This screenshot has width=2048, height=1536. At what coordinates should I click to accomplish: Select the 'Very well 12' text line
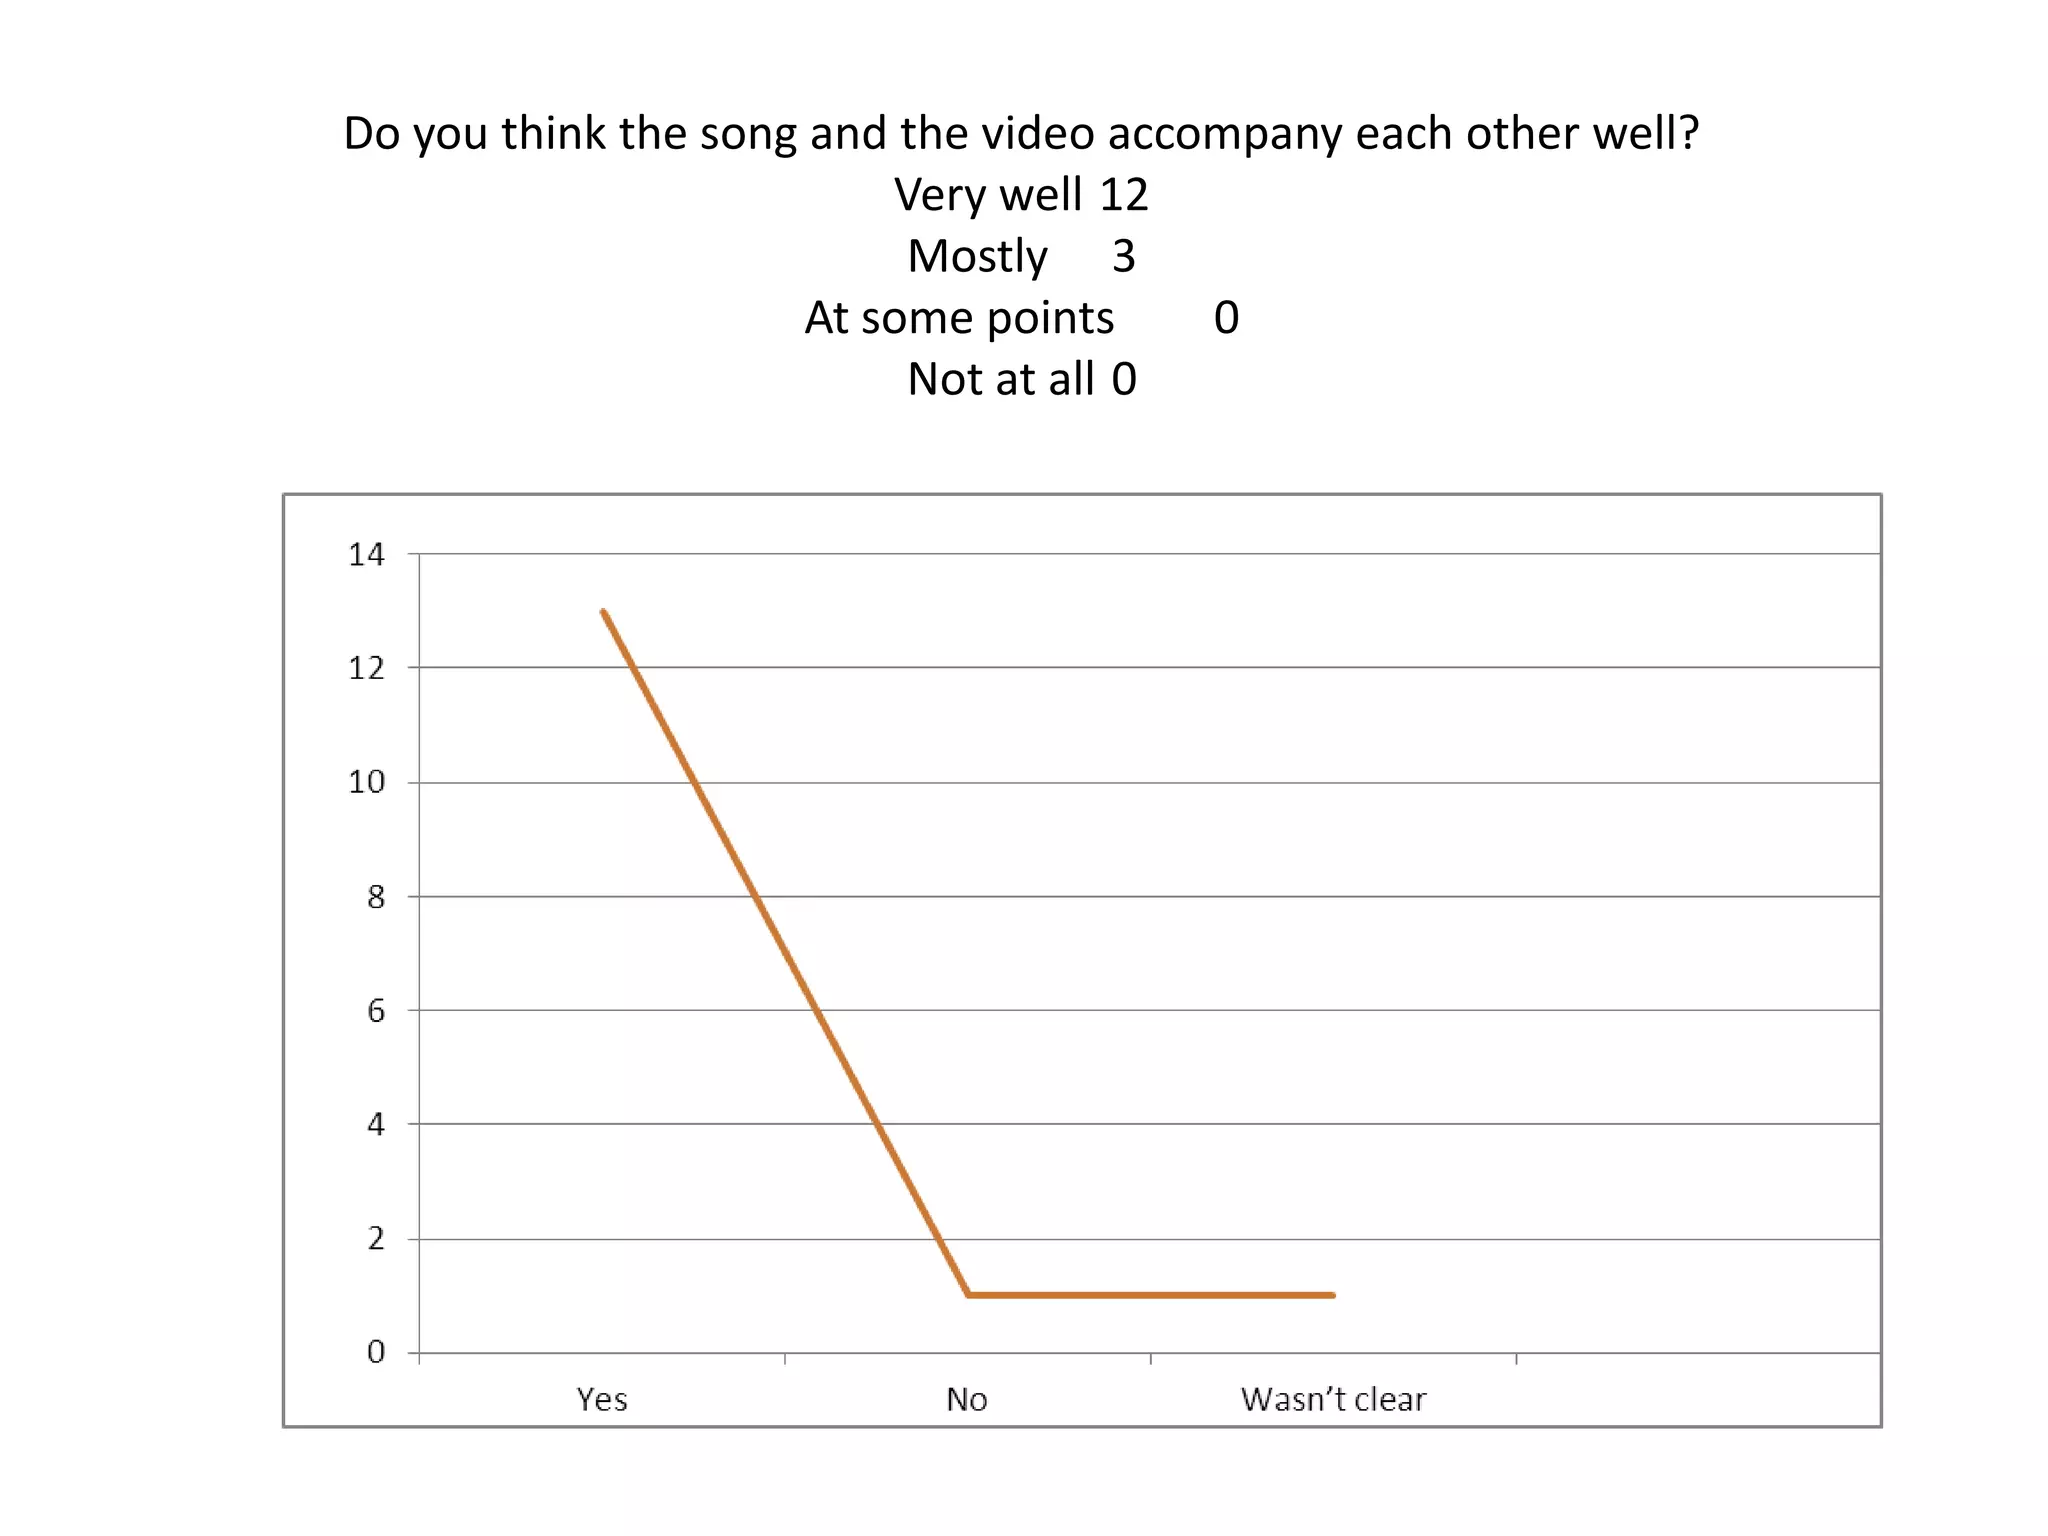[x=1021, y=195]
